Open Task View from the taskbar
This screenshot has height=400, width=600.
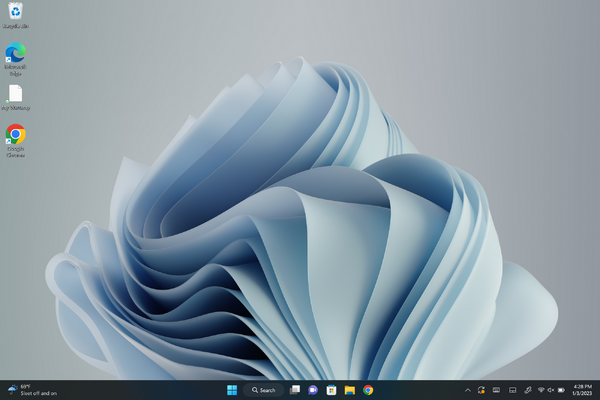[x=295, y=390]
